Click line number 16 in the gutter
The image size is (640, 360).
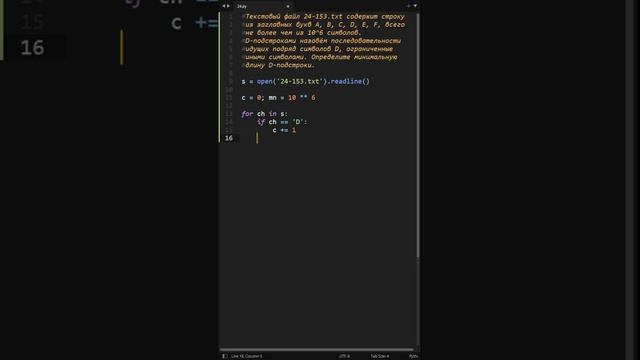pyautogui.click(x=229, y=138)
